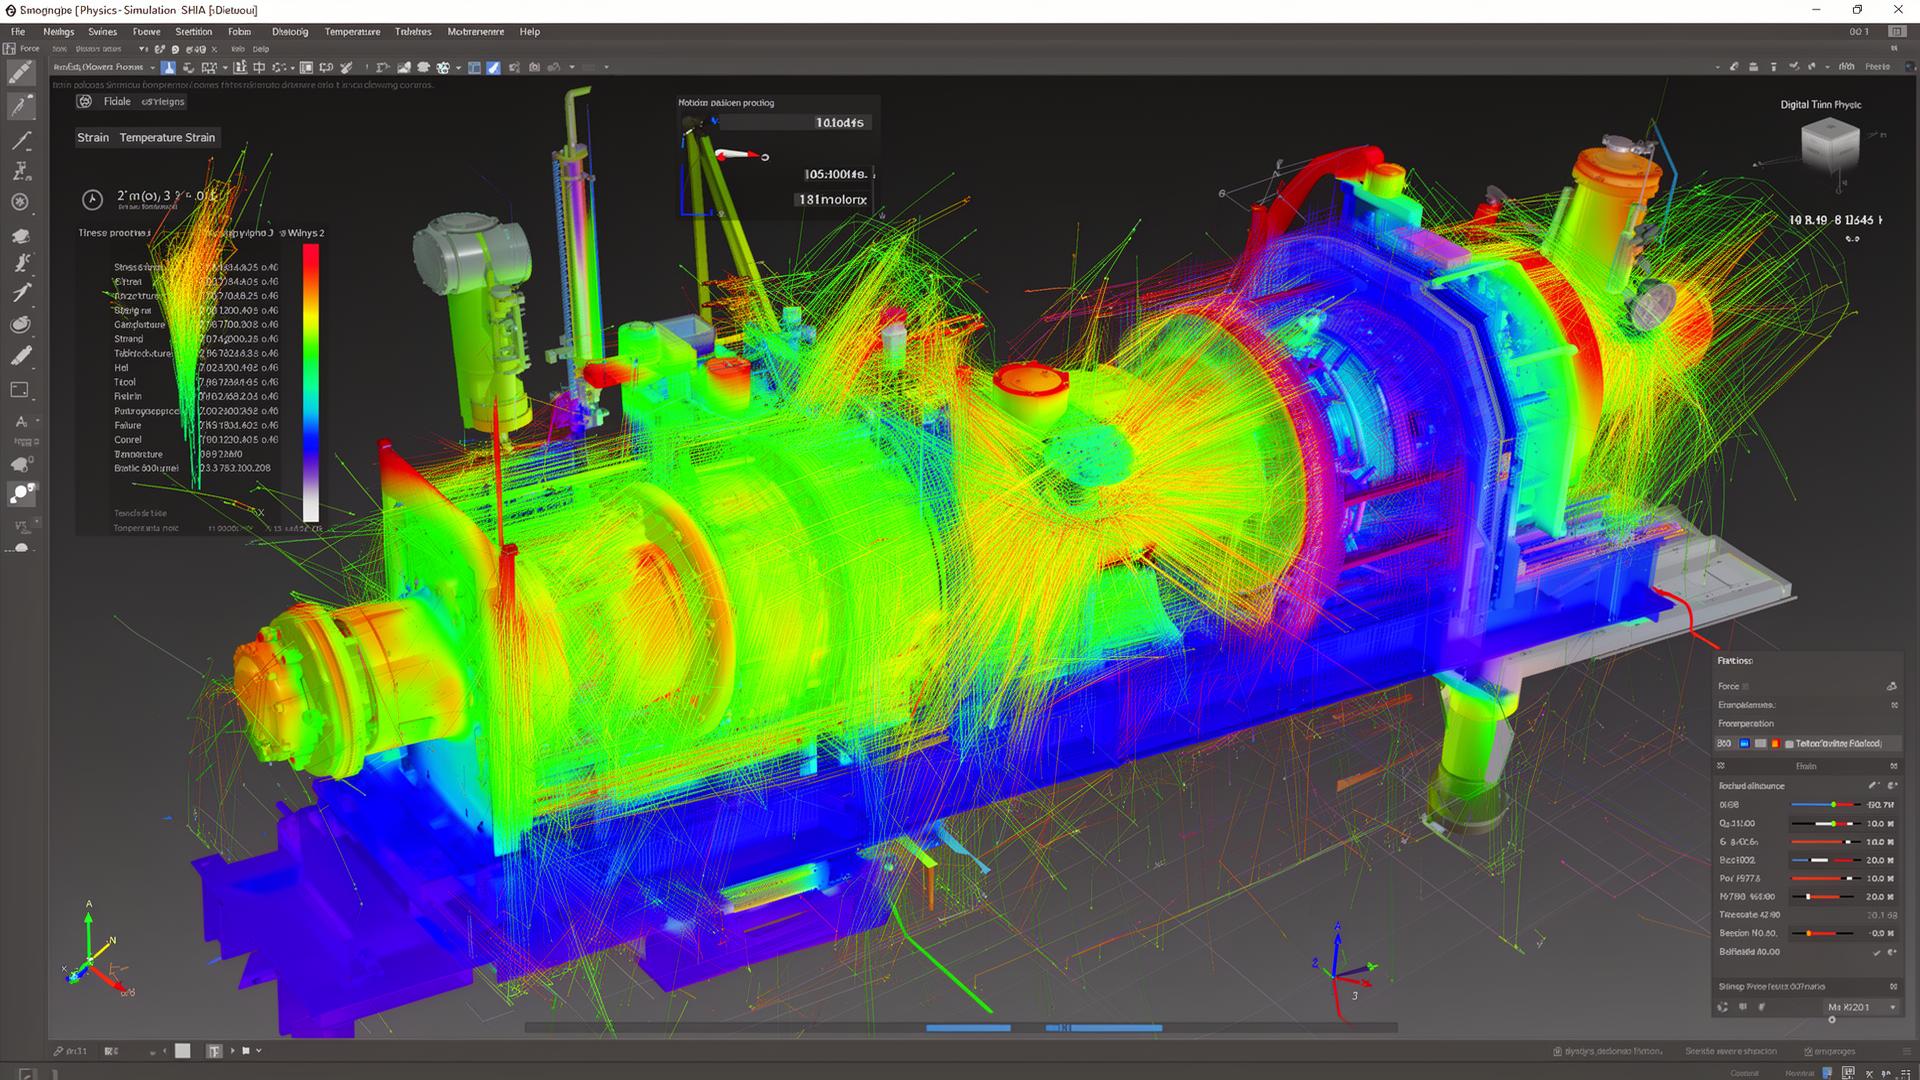This screenshot has width=1920, height=1080.
Task: Click the blue flask icon in toolbar
Action: pos(168,67)
